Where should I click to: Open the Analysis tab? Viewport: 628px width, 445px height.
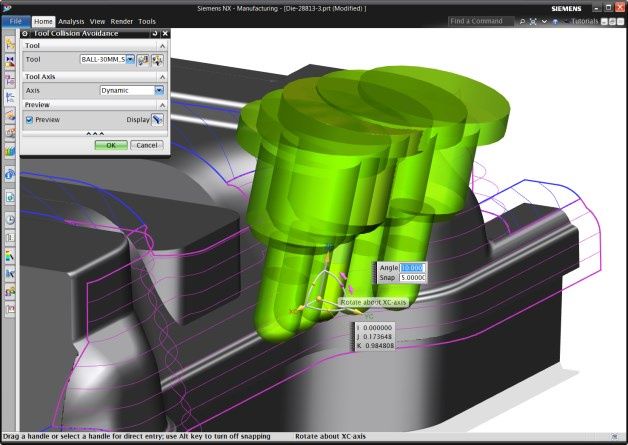click(71, 21)
